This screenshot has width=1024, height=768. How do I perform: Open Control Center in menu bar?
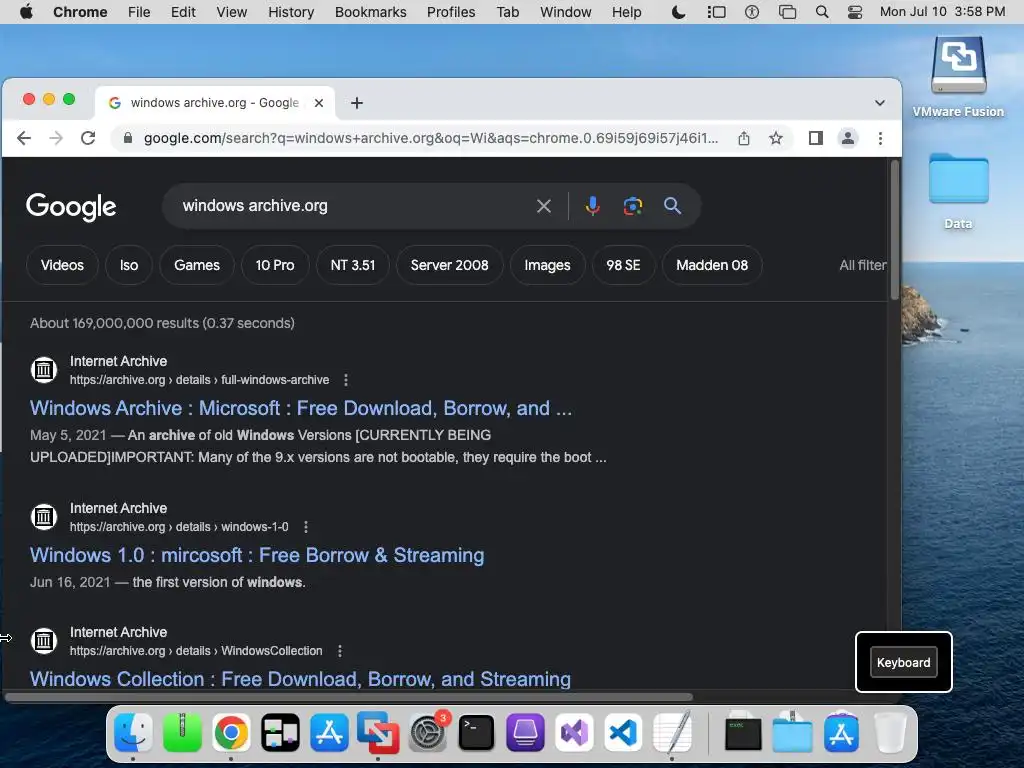[x=855, y=12]
